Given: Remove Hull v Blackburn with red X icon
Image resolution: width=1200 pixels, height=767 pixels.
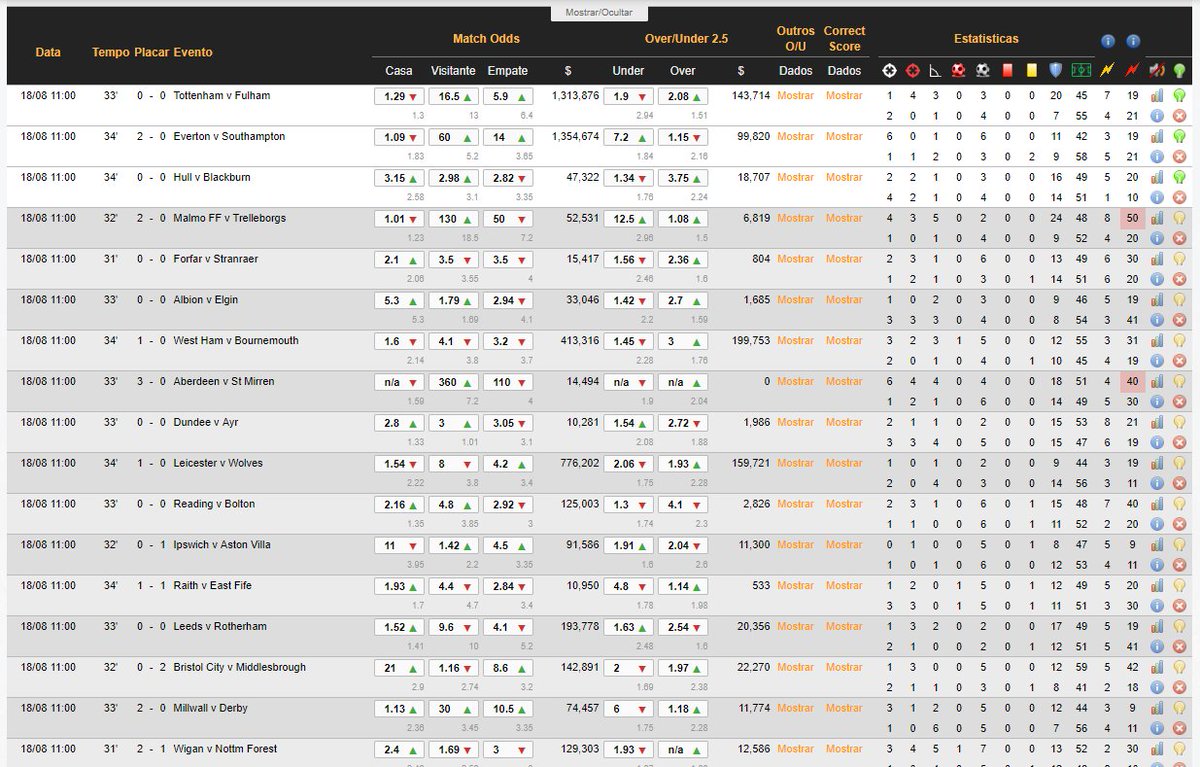Looking at the screenshot, I should coord(1179,198).
